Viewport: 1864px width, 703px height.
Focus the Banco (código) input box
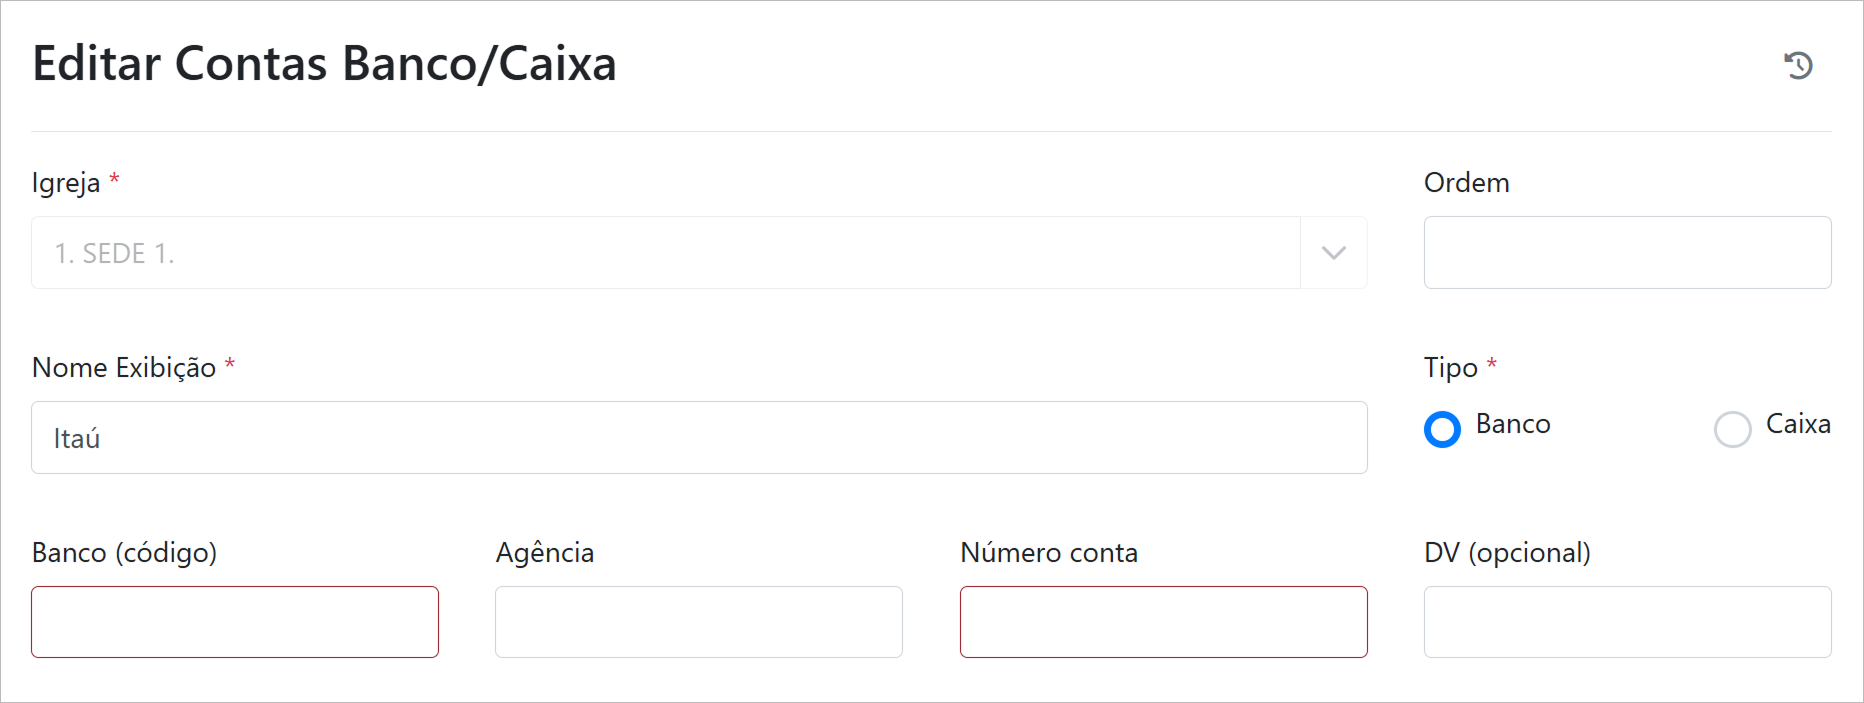[235, 622]
